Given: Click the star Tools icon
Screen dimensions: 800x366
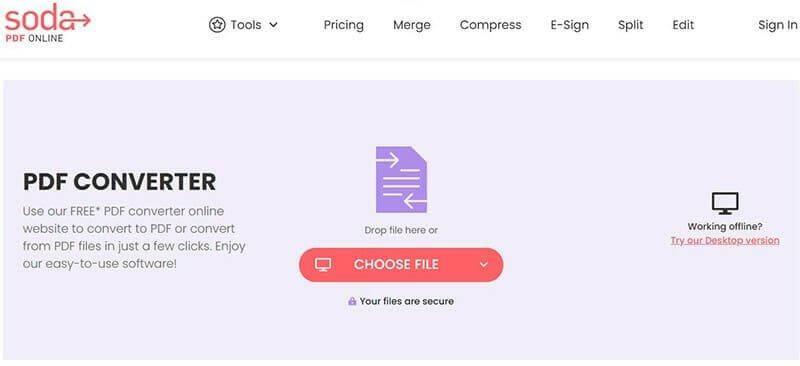Looking at the screenshot, I should coord(217,25).
